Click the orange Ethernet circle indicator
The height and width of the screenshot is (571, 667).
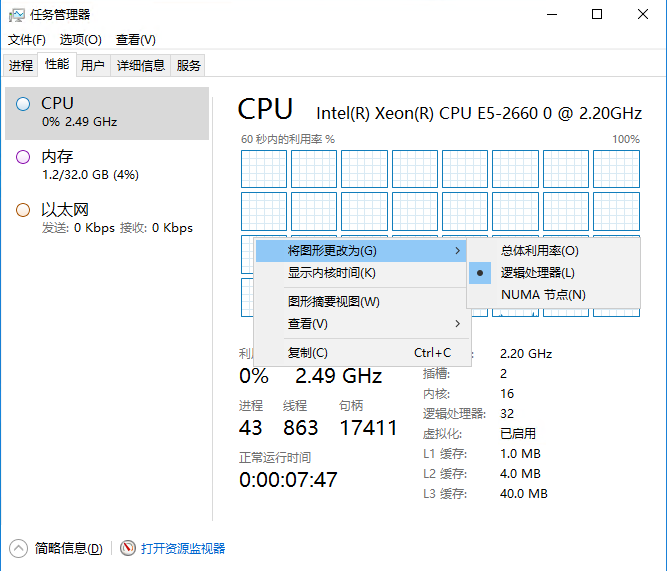click(x=23, y=210)
